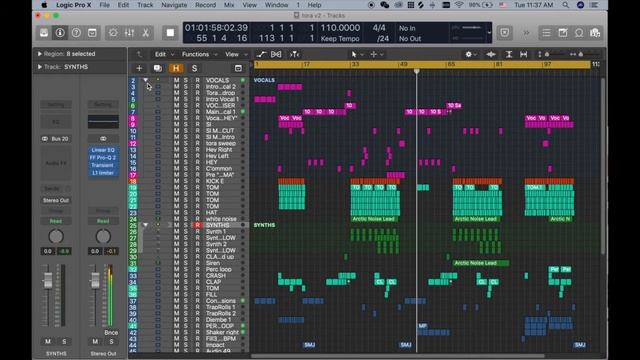
Task: Click the control bar overflow chevrons
Action: point(526,33)
